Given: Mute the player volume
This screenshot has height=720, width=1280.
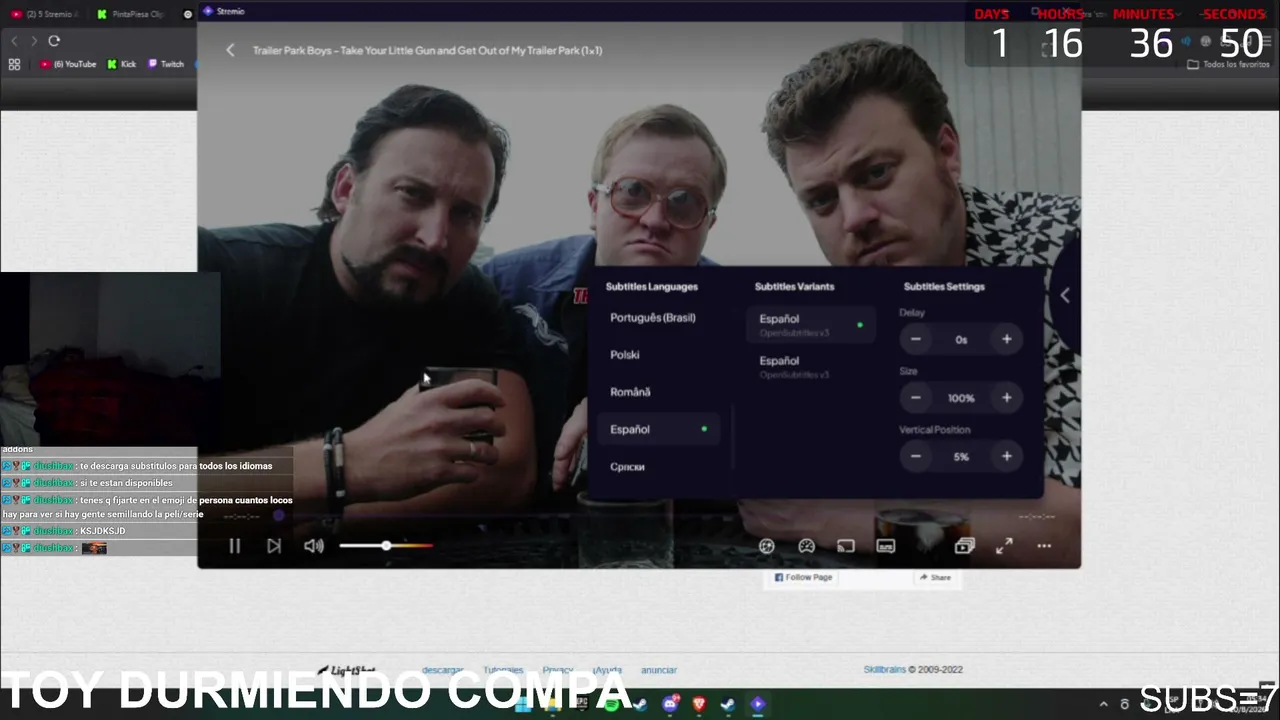Looking at the screenshot, I should pyautogui.click(x=314, y=546).
